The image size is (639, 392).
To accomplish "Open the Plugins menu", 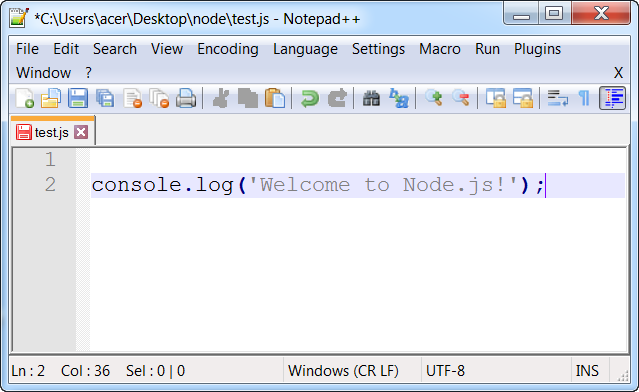I will click(537, 49).
